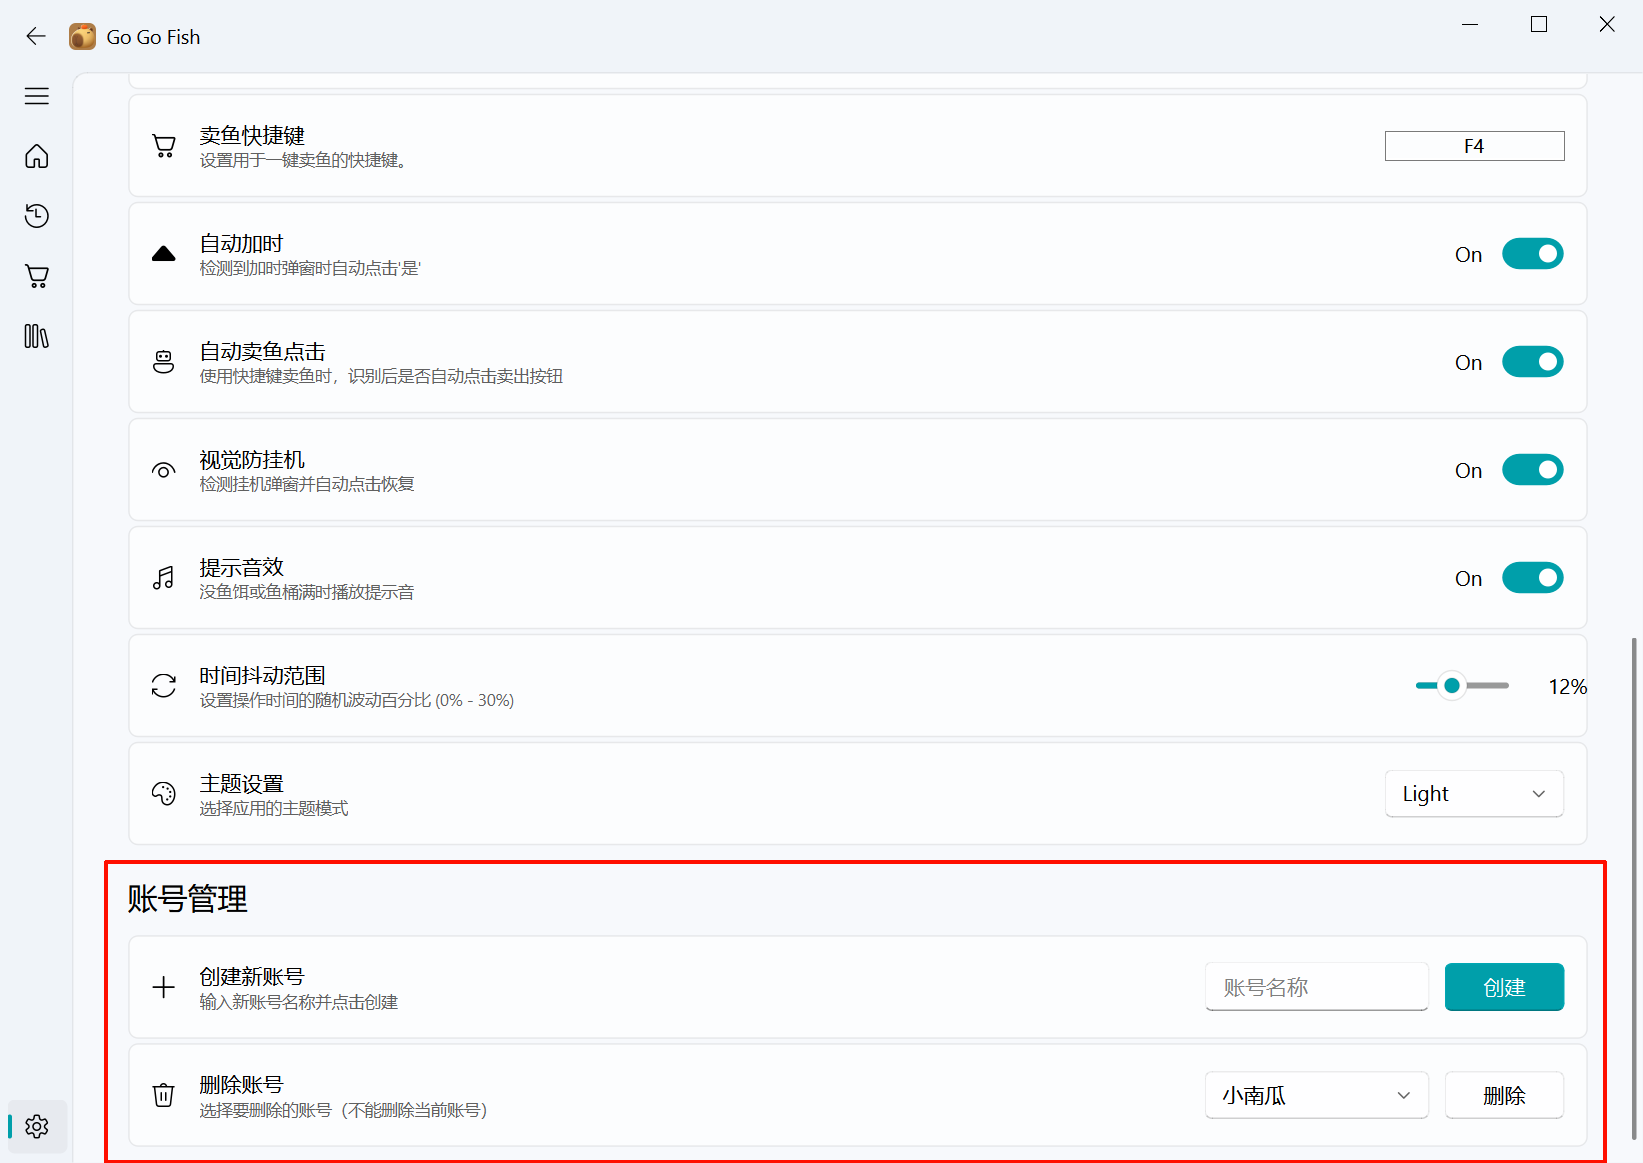Viewport: 1643px width, 1163px height.
Task: Click the 时间抖动范围 slider handle
Action: tap(1452, 686)
